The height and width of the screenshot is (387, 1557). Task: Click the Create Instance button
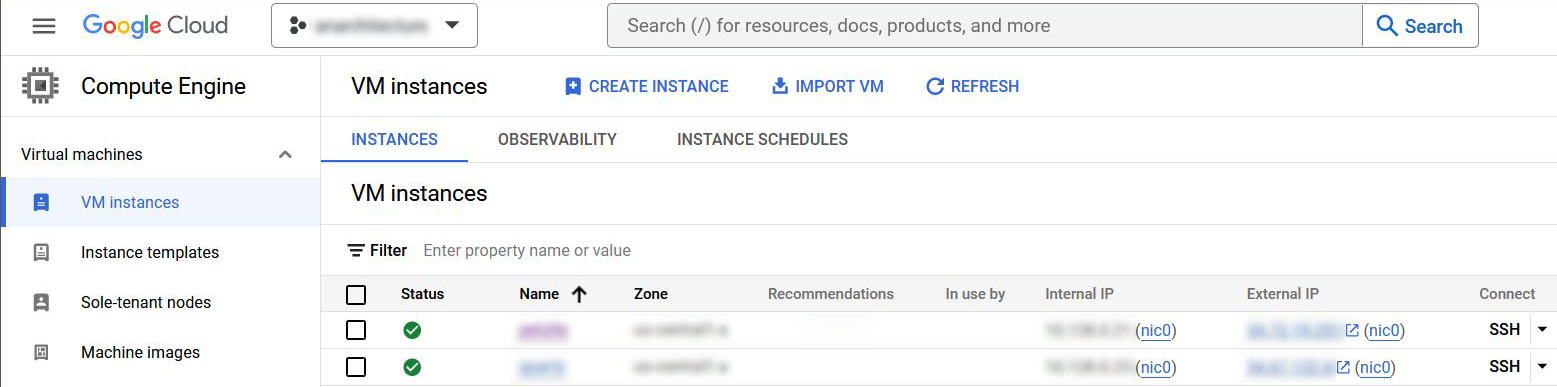pos(646,86)
